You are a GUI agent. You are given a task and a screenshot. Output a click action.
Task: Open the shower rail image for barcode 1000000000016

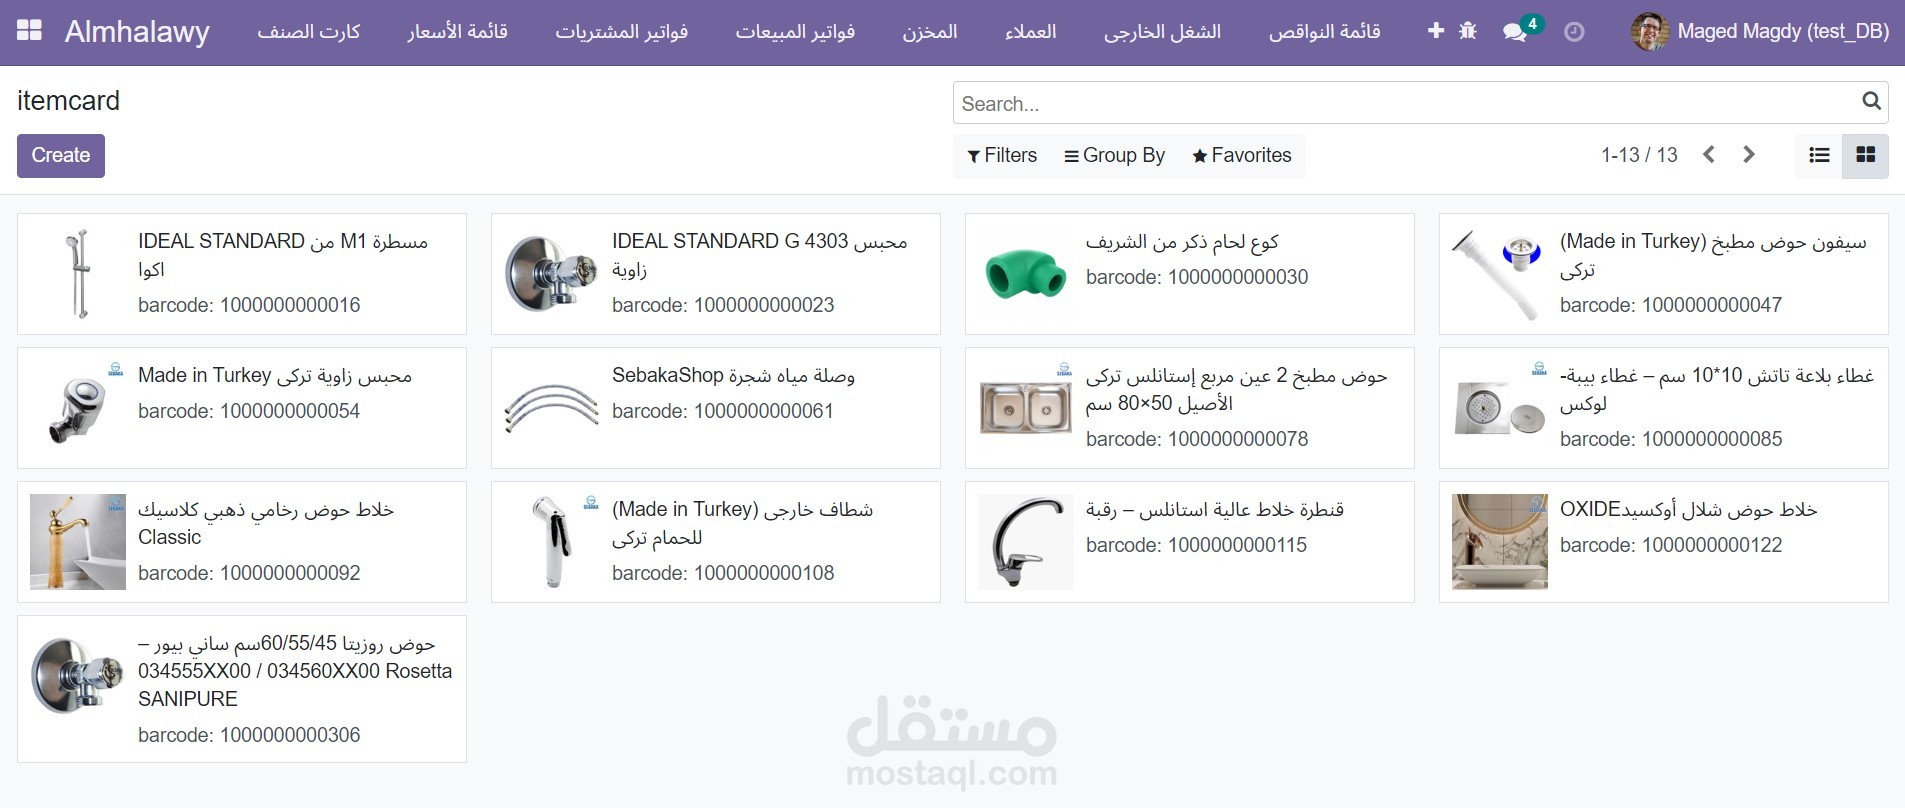tap(78, 274)
